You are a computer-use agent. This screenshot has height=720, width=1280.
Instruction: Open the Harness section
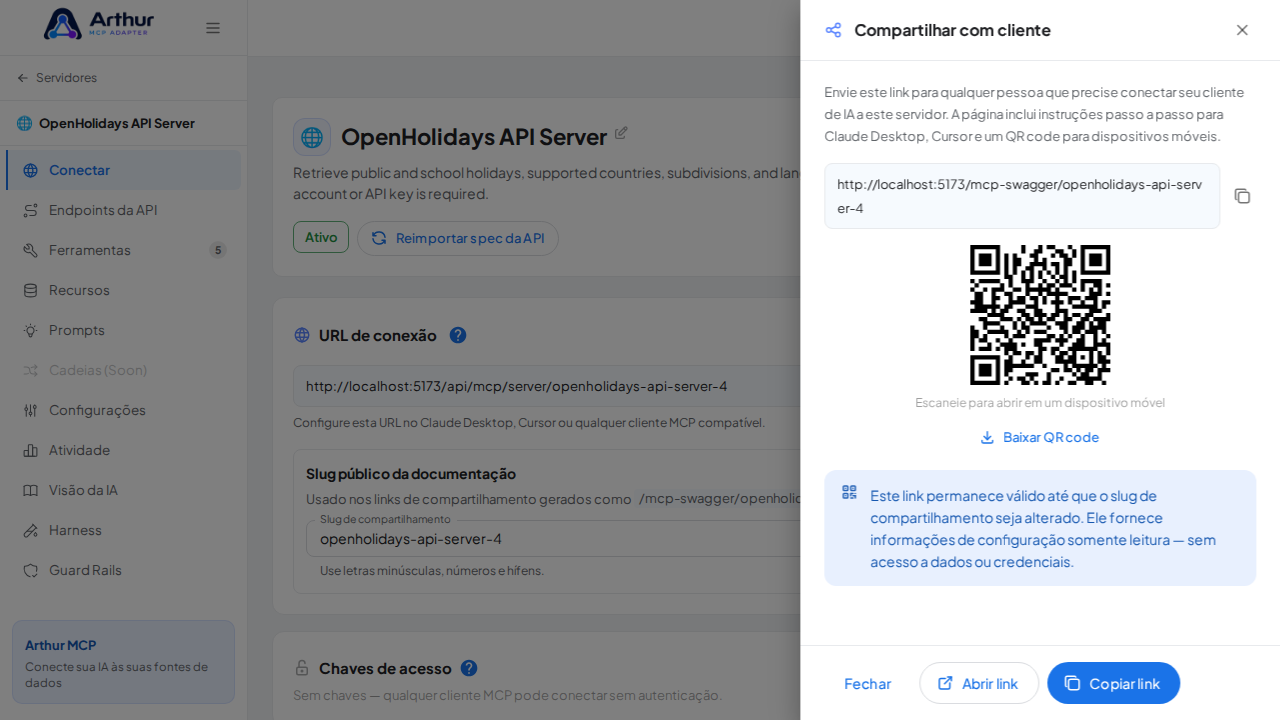[x=124, y=530]
